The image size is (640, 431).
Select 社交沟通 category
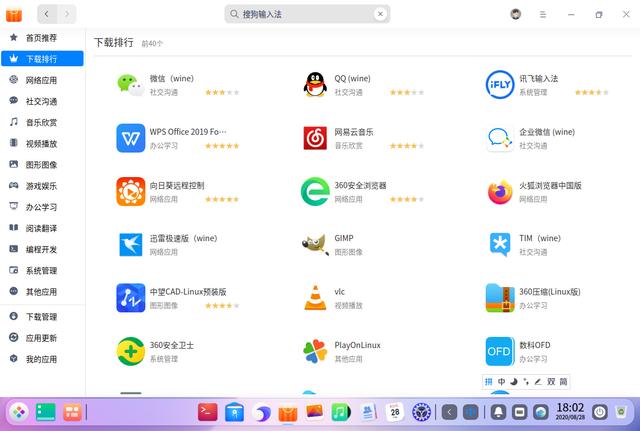pos(42,101)
